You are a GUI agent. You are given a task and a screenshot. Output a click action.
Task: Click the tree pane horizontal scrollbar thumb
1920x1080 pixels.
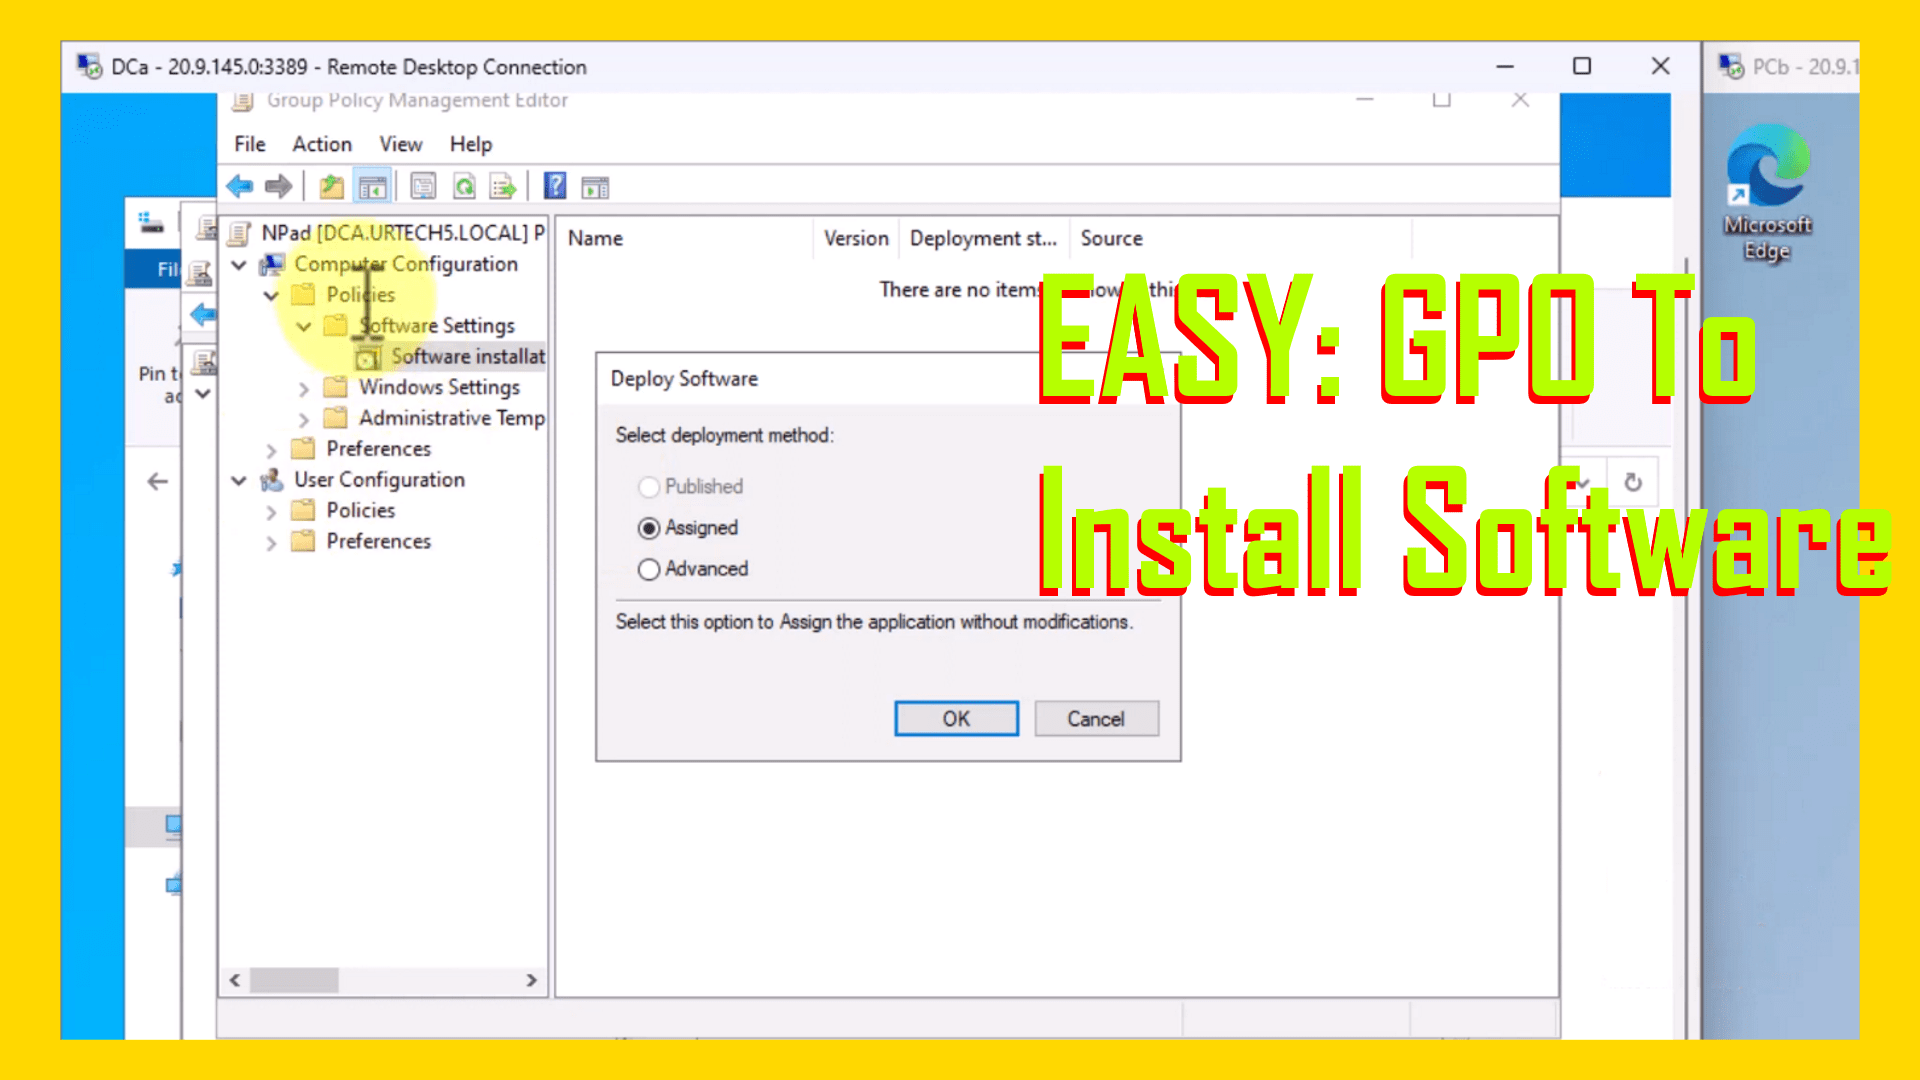294,980
